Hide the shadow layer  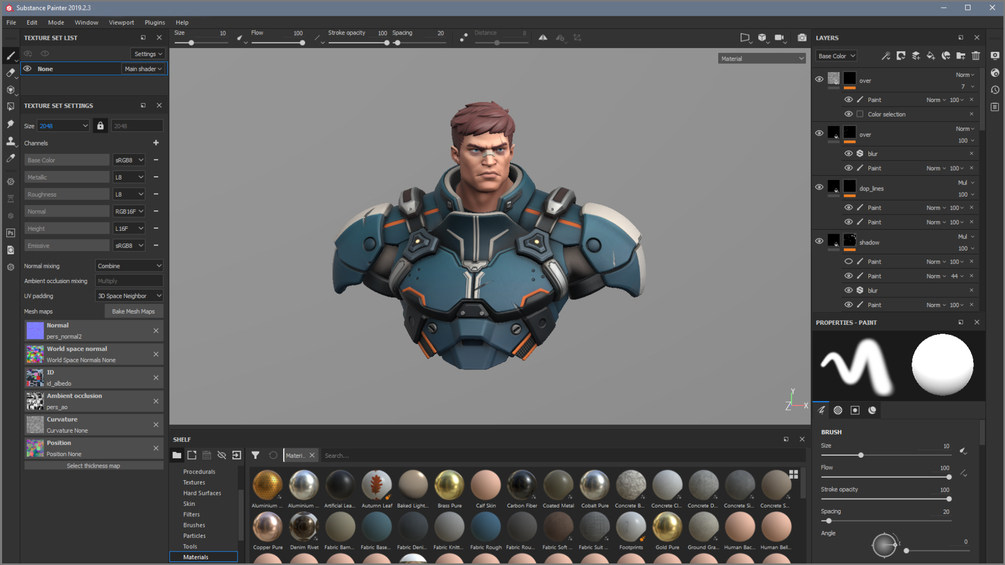[x=819, y=241]
